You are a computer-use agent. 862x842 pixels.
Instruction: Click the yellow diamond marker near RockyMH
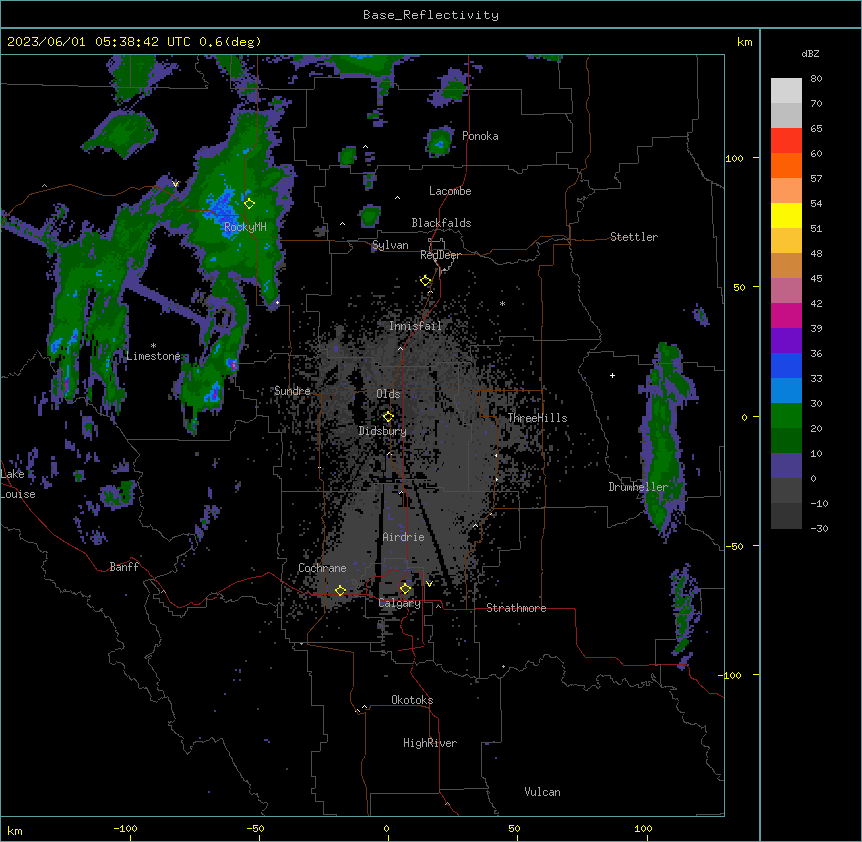tap(249, 204)
